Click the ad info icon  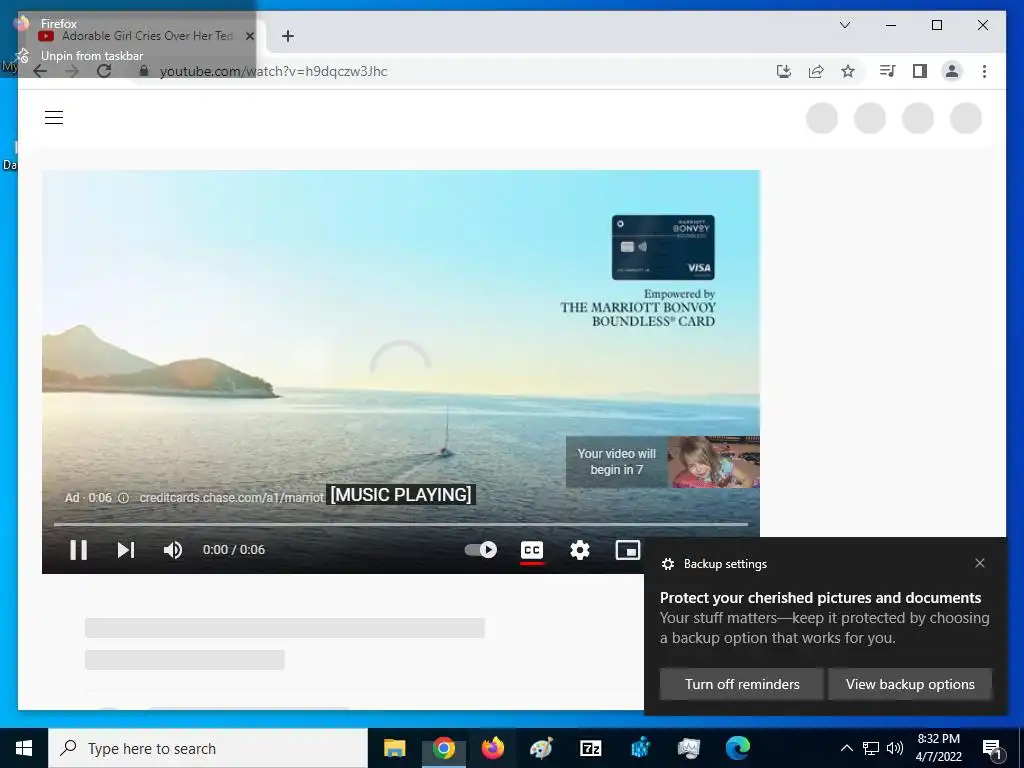pos(123,498)
